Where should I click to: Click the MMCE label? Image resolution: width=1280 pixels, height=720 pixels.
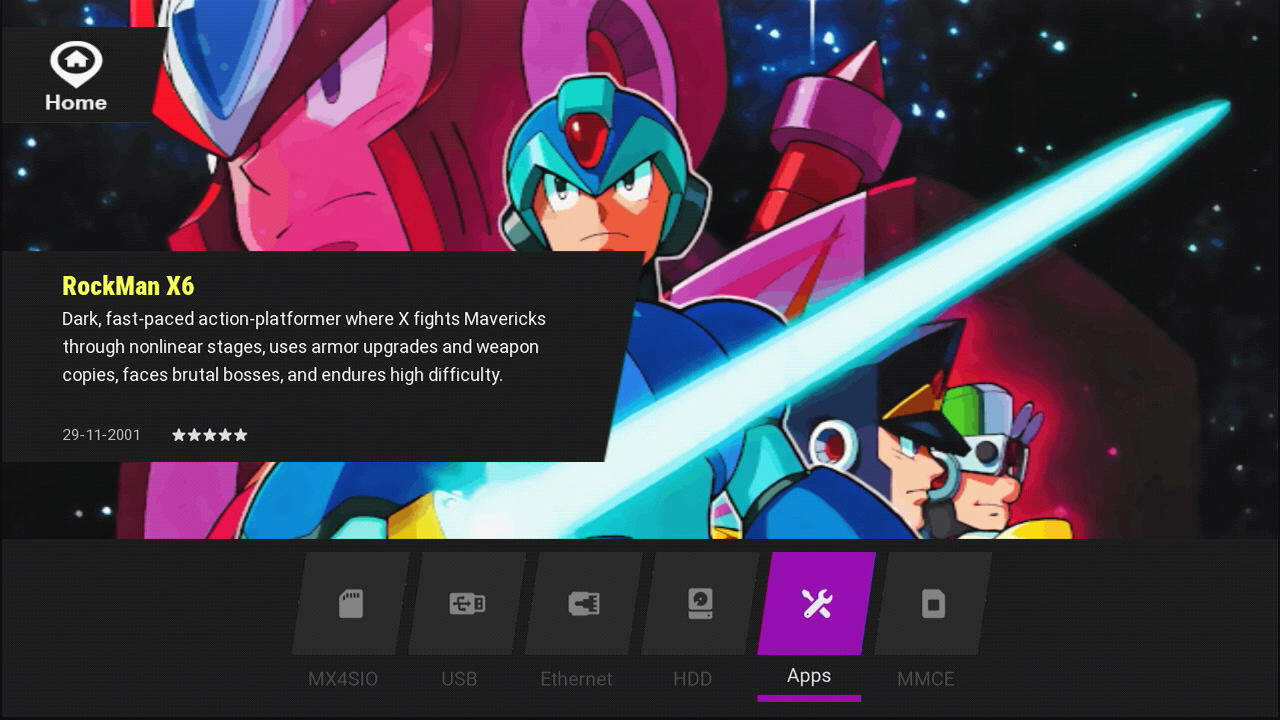tap(926, 679)
